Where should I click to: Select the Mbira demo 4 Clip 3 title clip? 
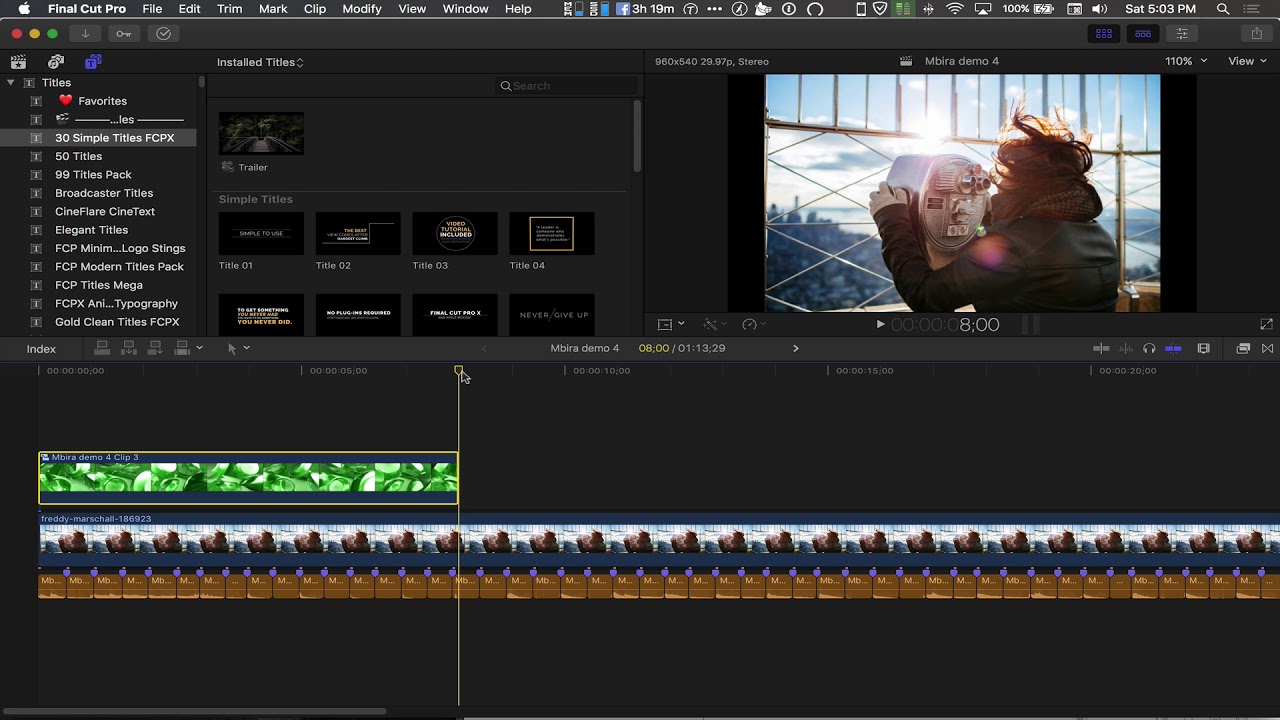pyautogui.click(x=248, y=478)
